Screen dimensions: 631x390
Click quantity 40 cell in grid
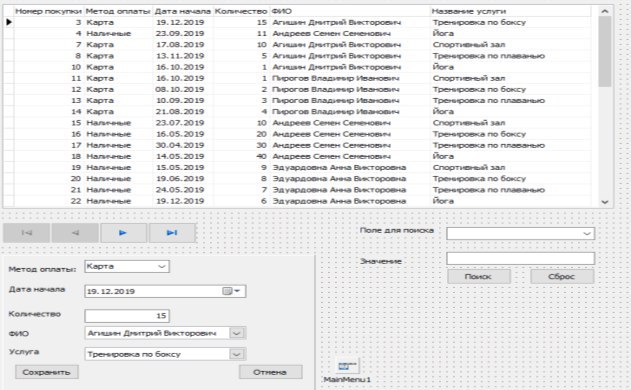tap(262, 156)
